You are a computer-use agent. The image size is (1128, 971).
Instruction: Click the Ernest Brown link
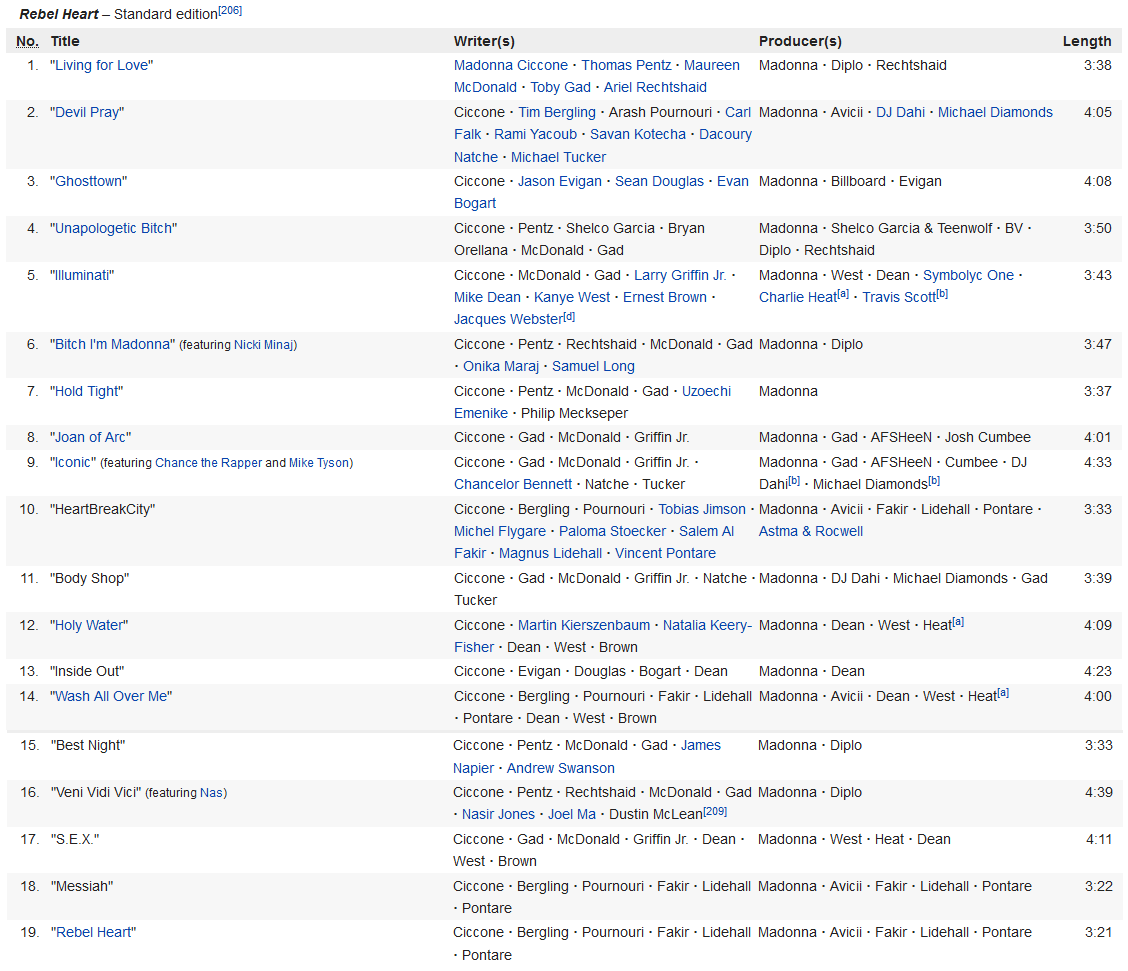tap(665, 297)
